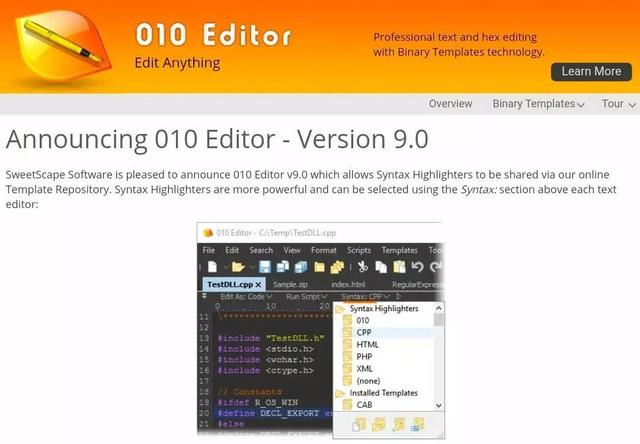Click the template icon with arrow in popup footer
Image resolution: width=640 pixels, height=444 pixels.
(x=398, y=425)
